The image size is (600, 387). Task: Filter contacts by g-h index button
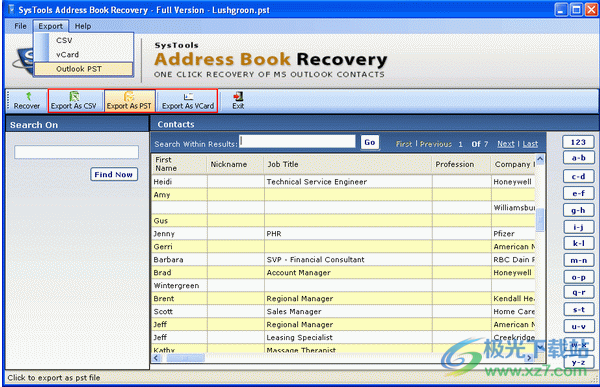(x=579, y=210)
